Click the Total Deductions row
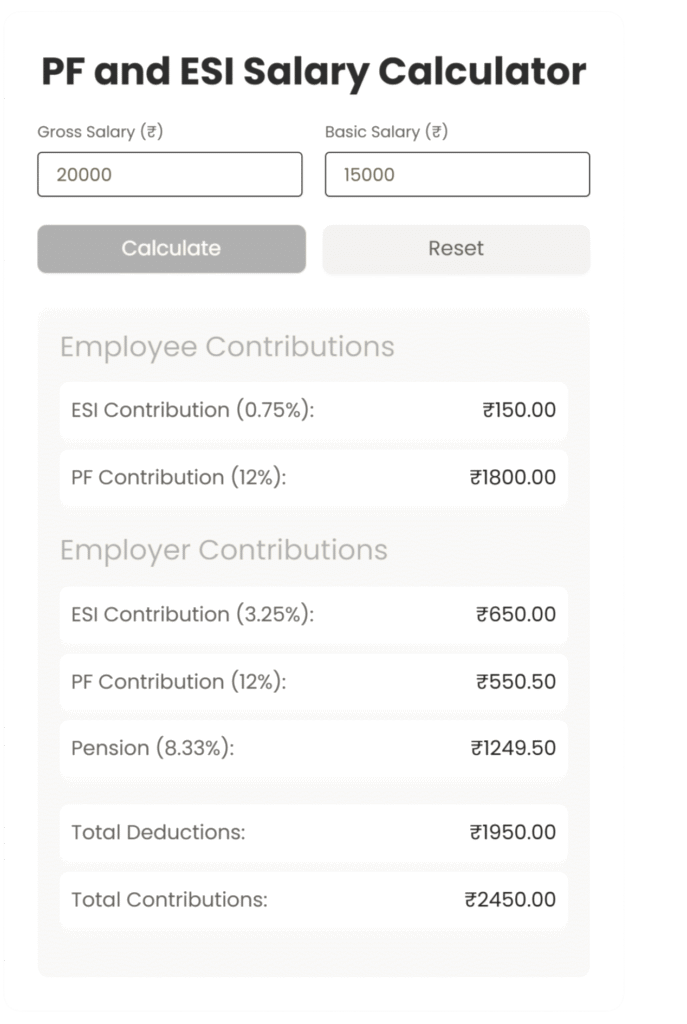The height and width of the screenshot is (1024, 687). [313, 833]
